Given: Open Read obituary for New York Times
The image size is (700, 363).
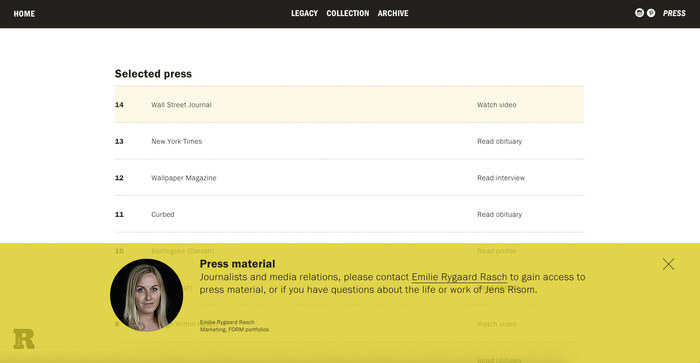Looking at the screenshot, I should [x=499, y=142].
